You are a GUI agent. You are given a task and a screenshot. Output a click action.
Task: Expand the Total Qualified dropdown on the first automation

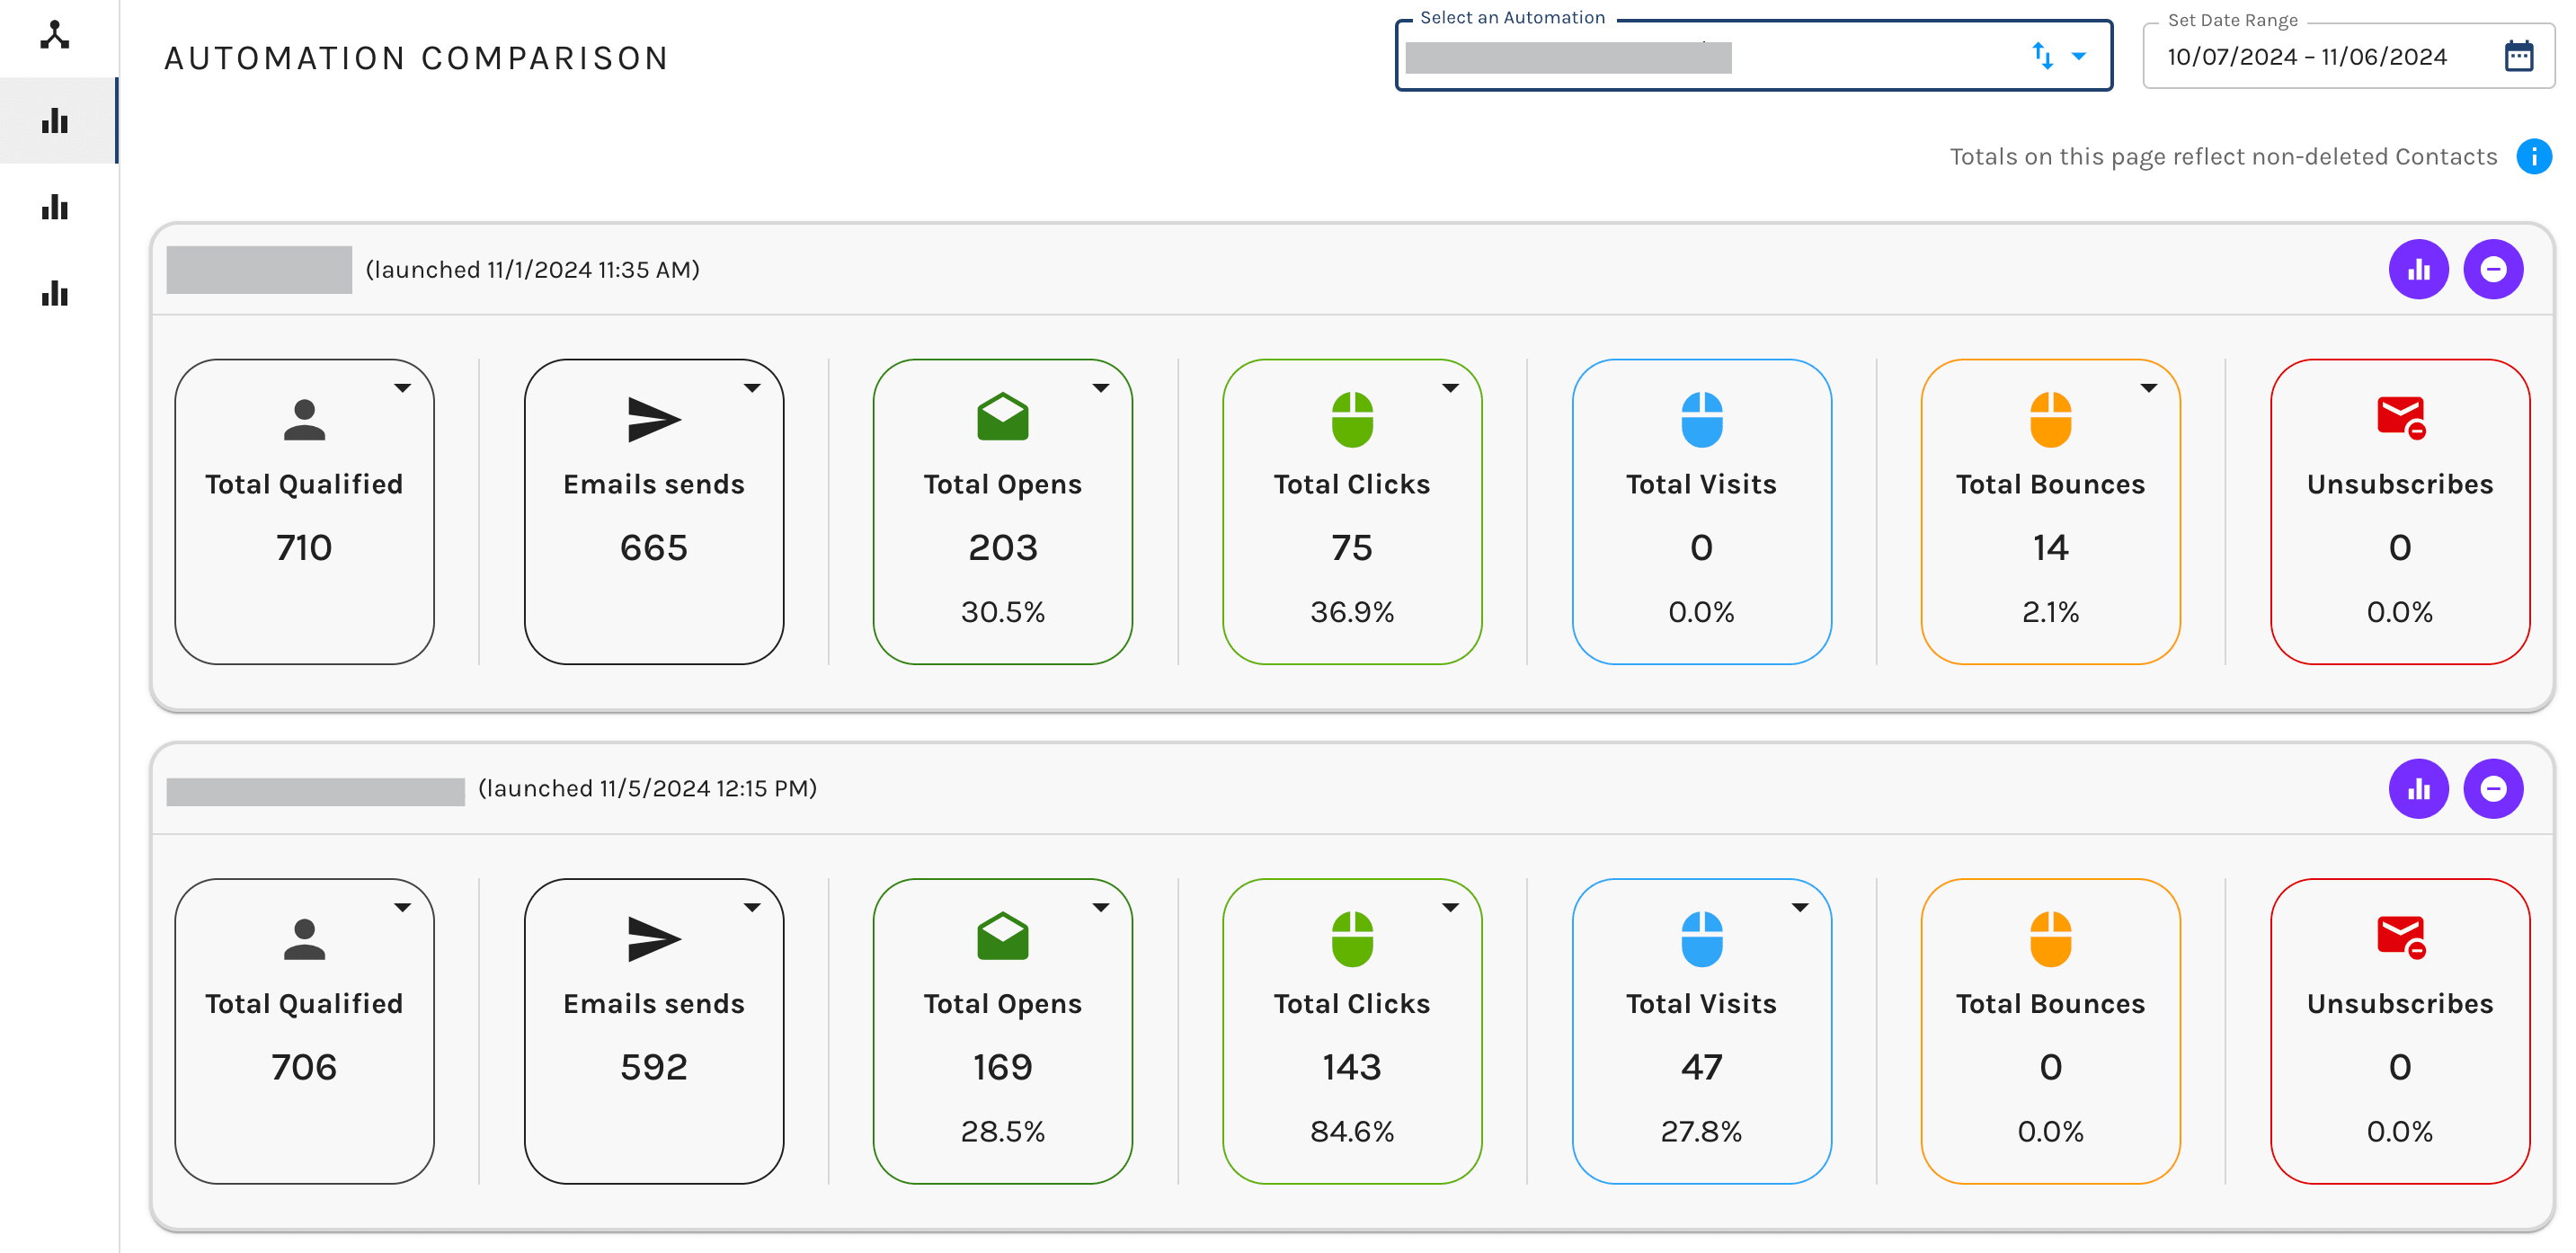[x=403, y=390]
